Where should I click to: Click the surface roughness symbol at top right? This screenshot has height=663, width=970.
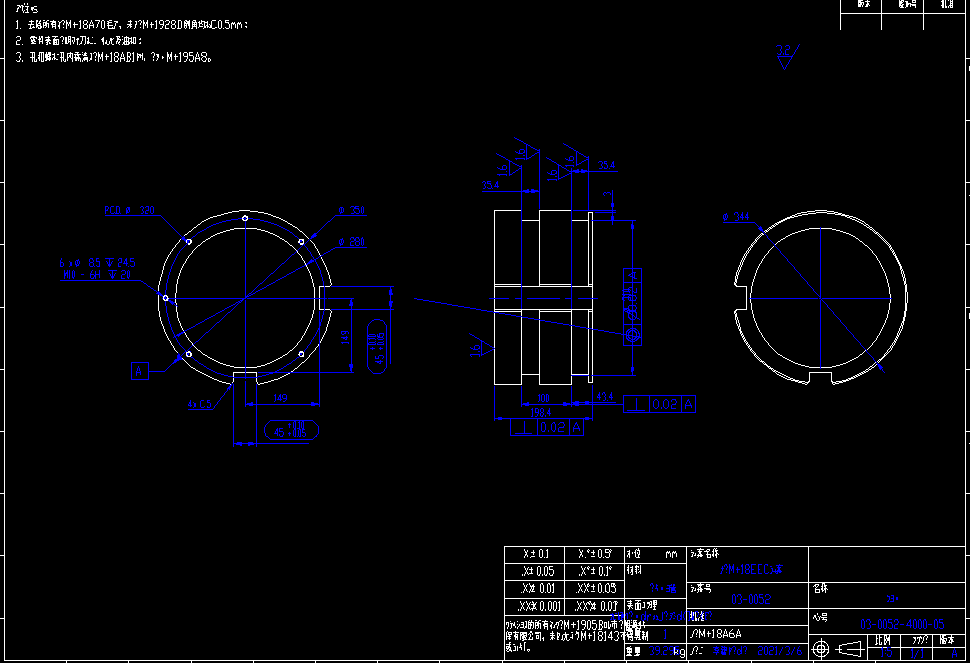tap(785, 55)
